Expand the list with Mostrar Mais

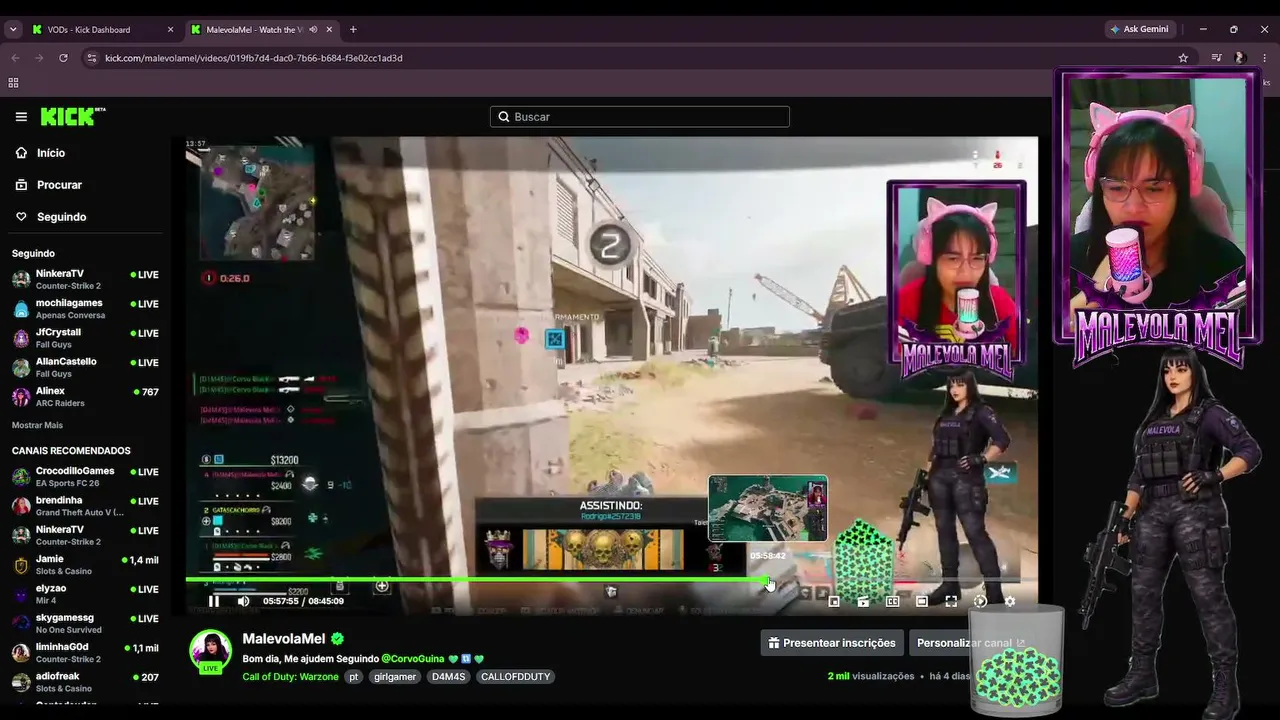point(37,425)
